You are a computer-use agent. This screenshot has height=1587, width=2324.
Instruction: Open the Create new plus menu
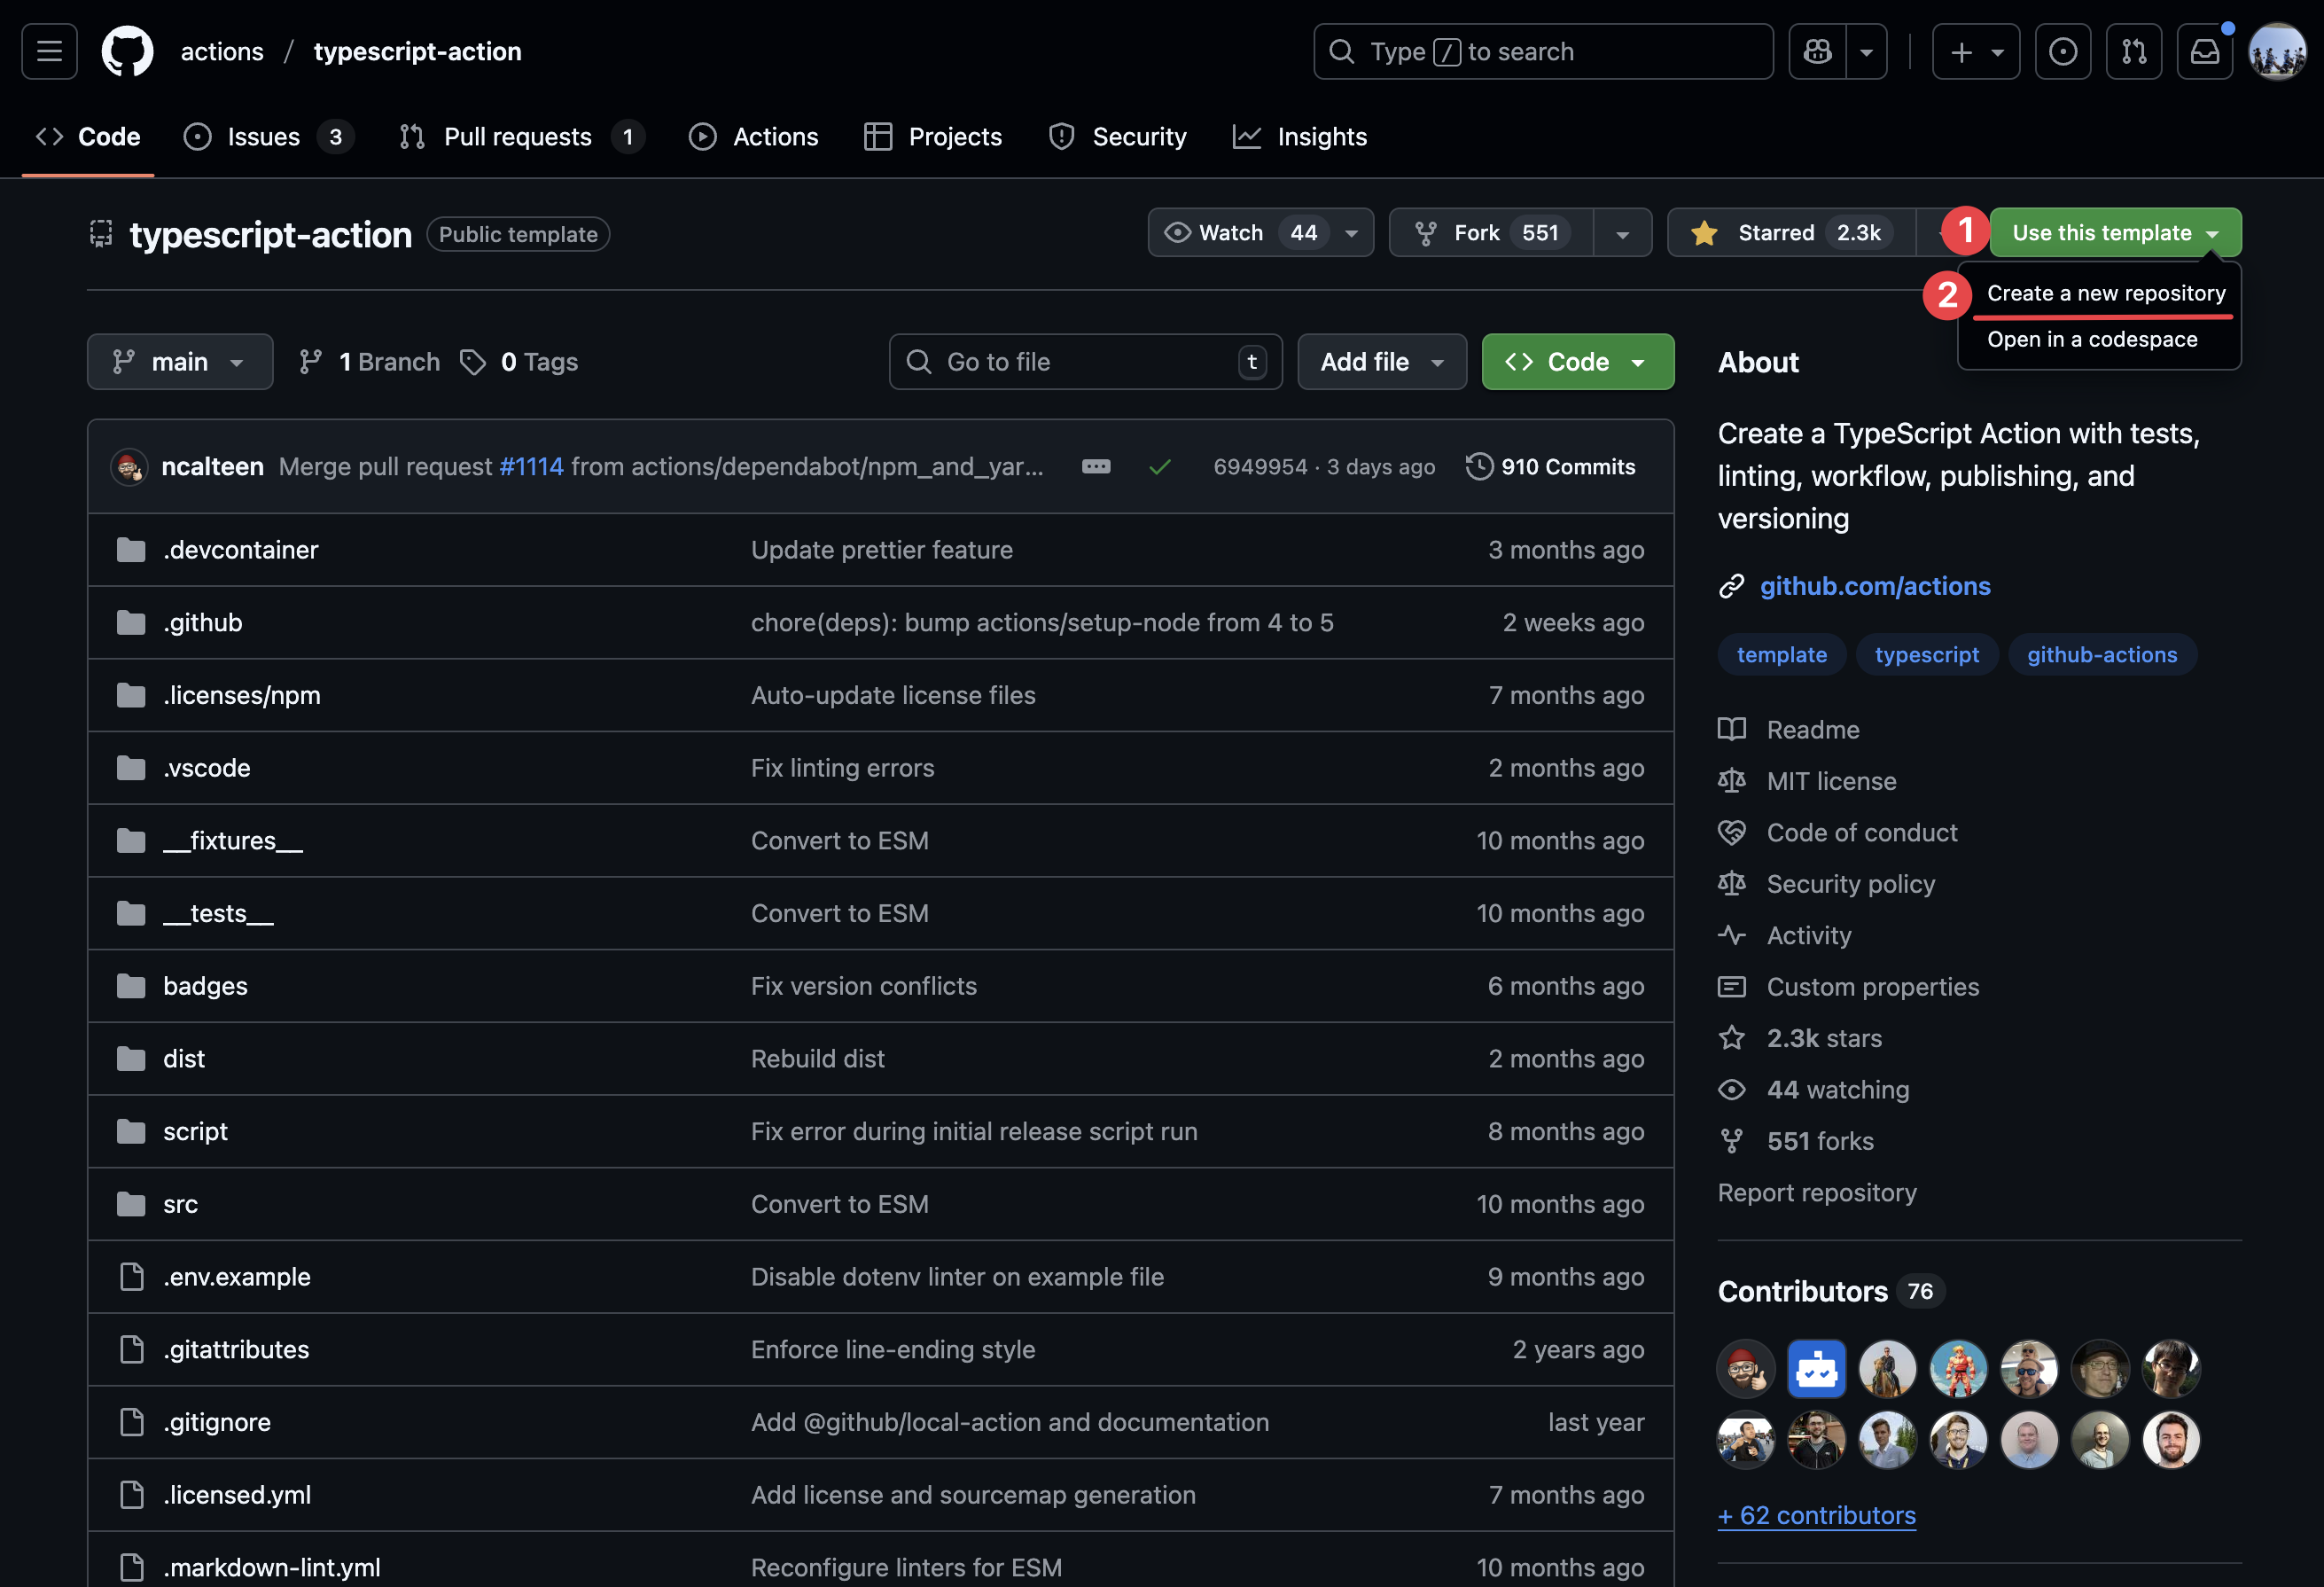(1975, 51)
